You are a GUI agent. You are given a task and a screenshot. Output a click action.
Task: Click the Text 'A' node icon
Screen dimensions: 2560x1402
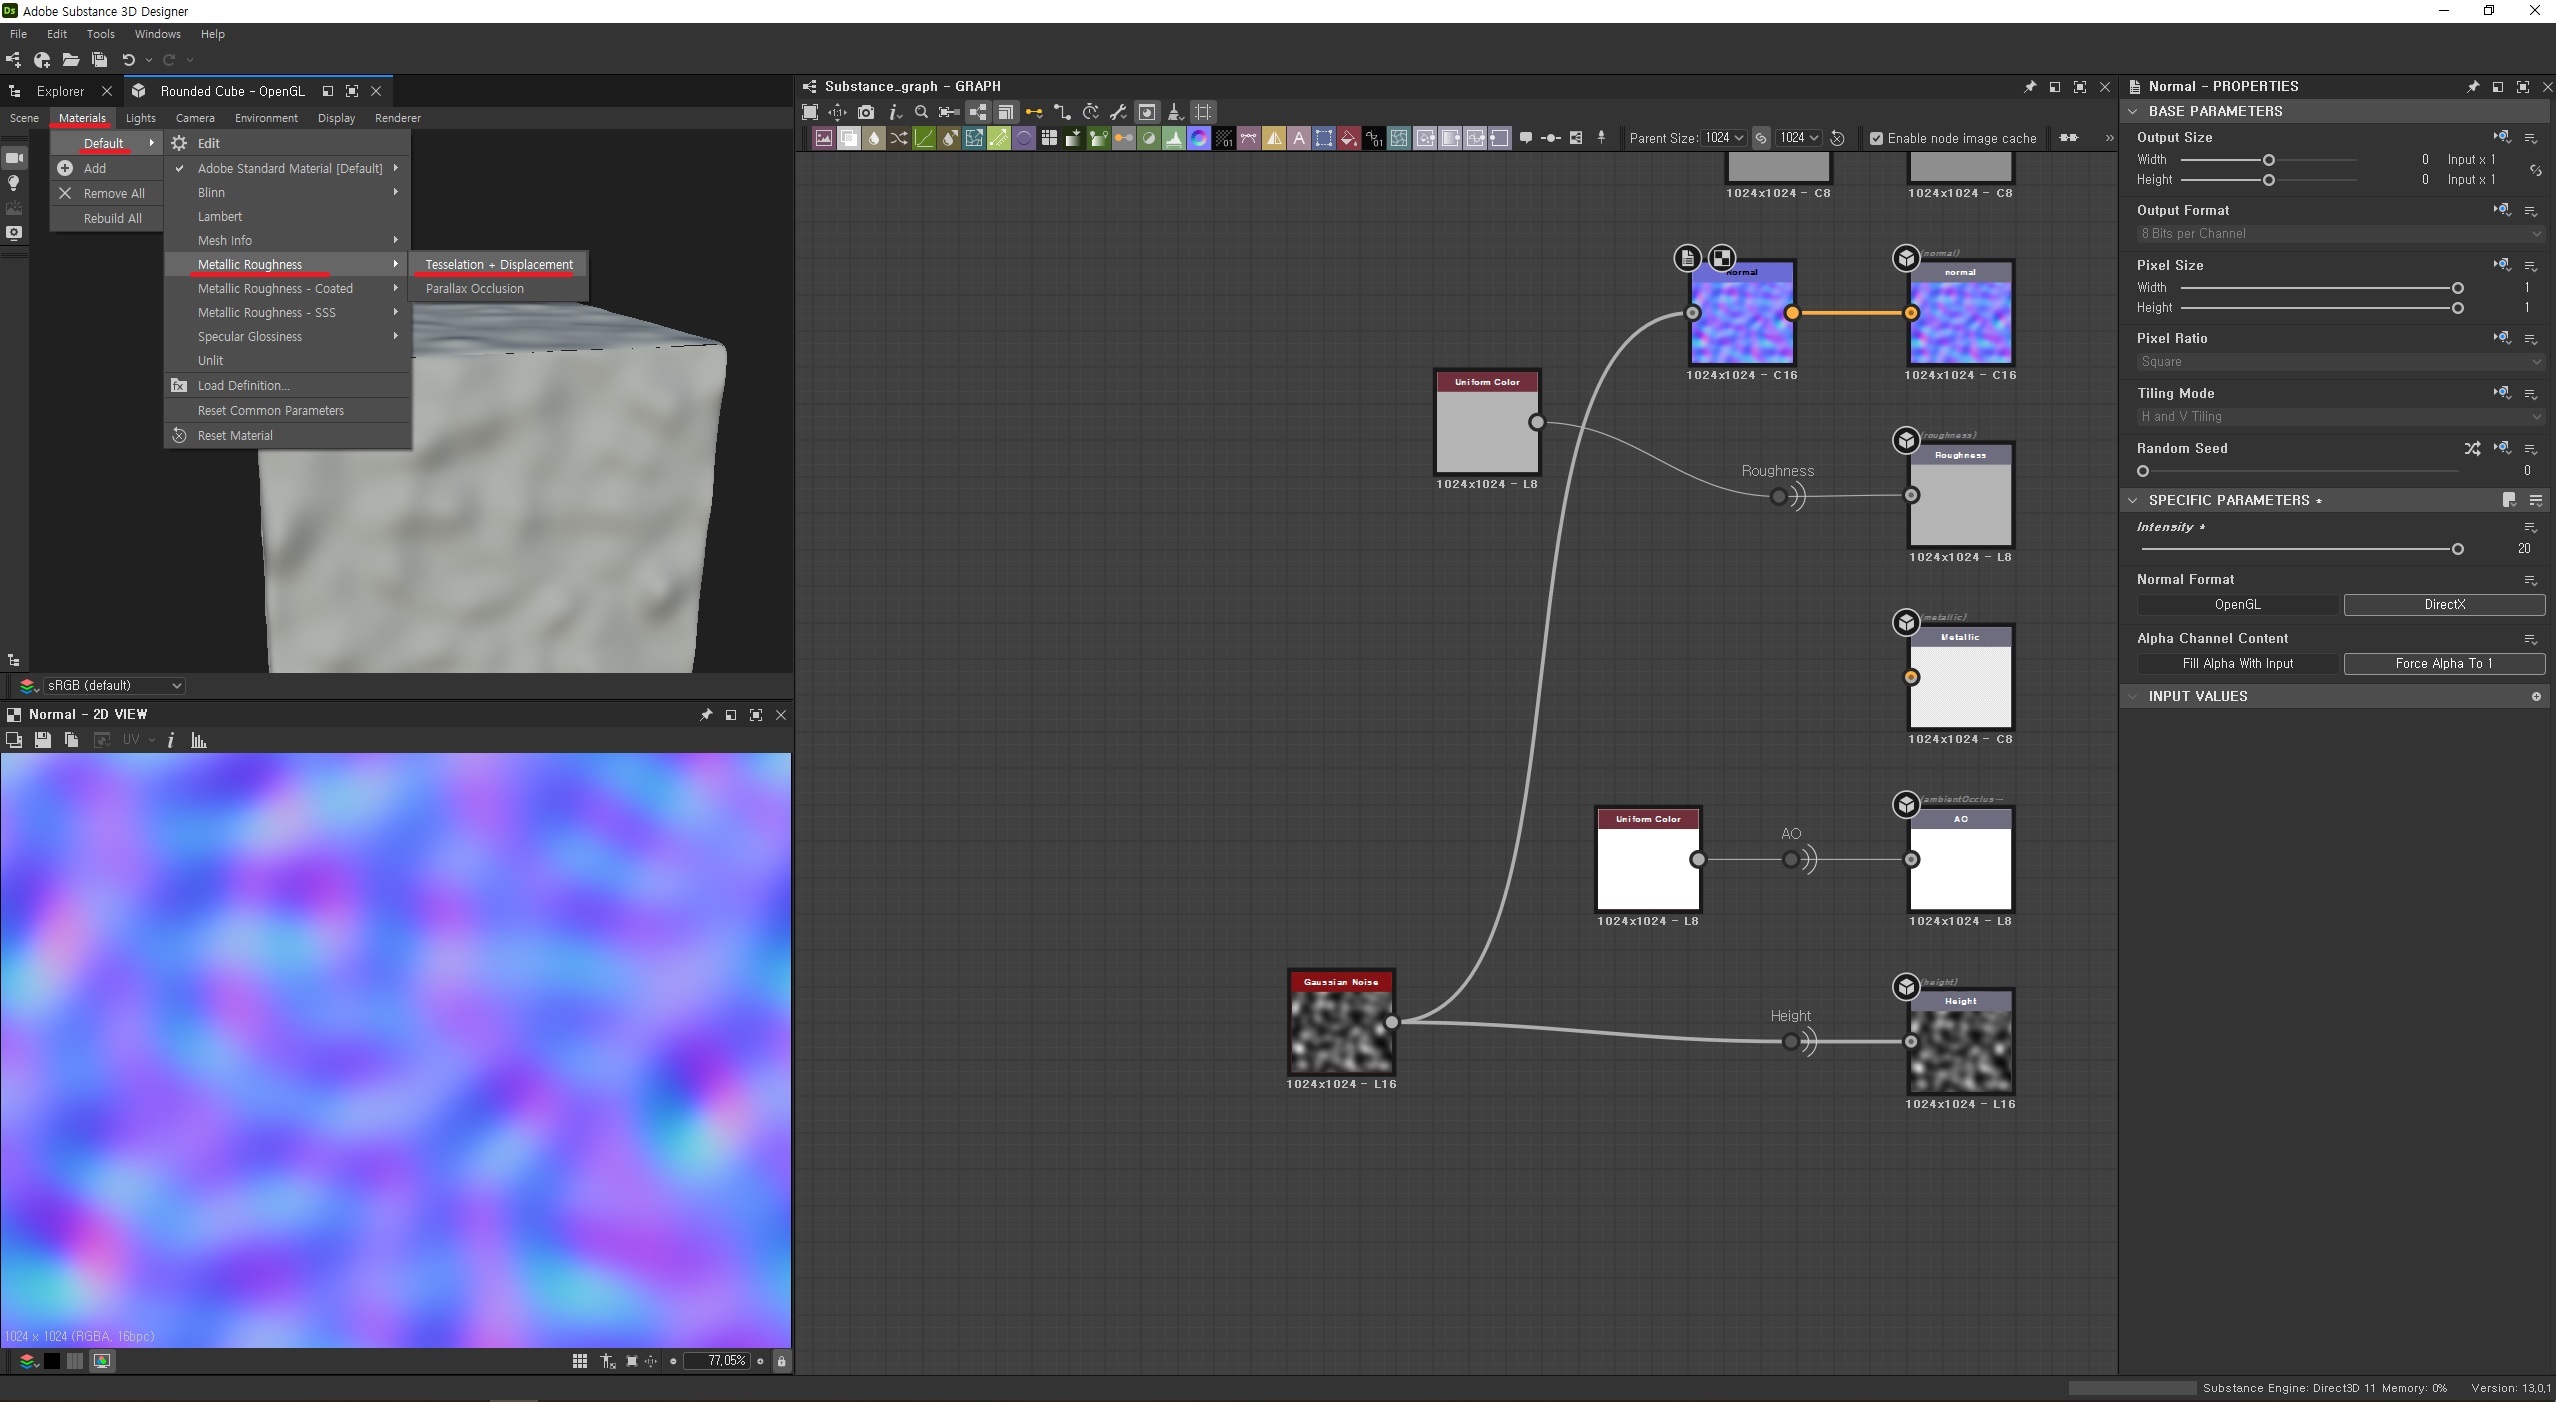(x=1299, y=138)
